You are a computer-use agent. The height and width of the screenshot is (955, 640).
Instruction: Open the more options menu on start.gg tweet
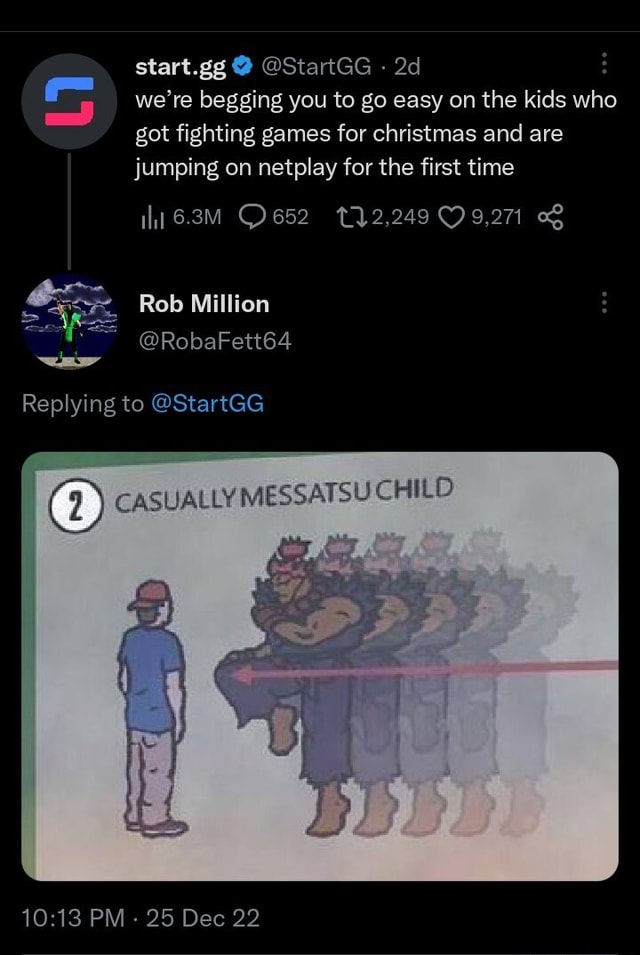pyautogui.click(x=604, y=66)
